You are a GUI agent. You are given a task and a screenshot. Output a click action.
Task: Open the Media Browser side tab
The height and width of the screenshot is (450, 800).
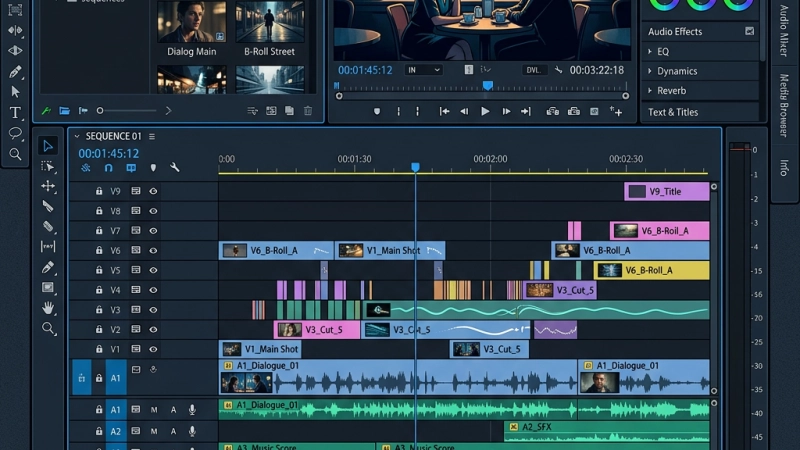click(x=783, y=106)
